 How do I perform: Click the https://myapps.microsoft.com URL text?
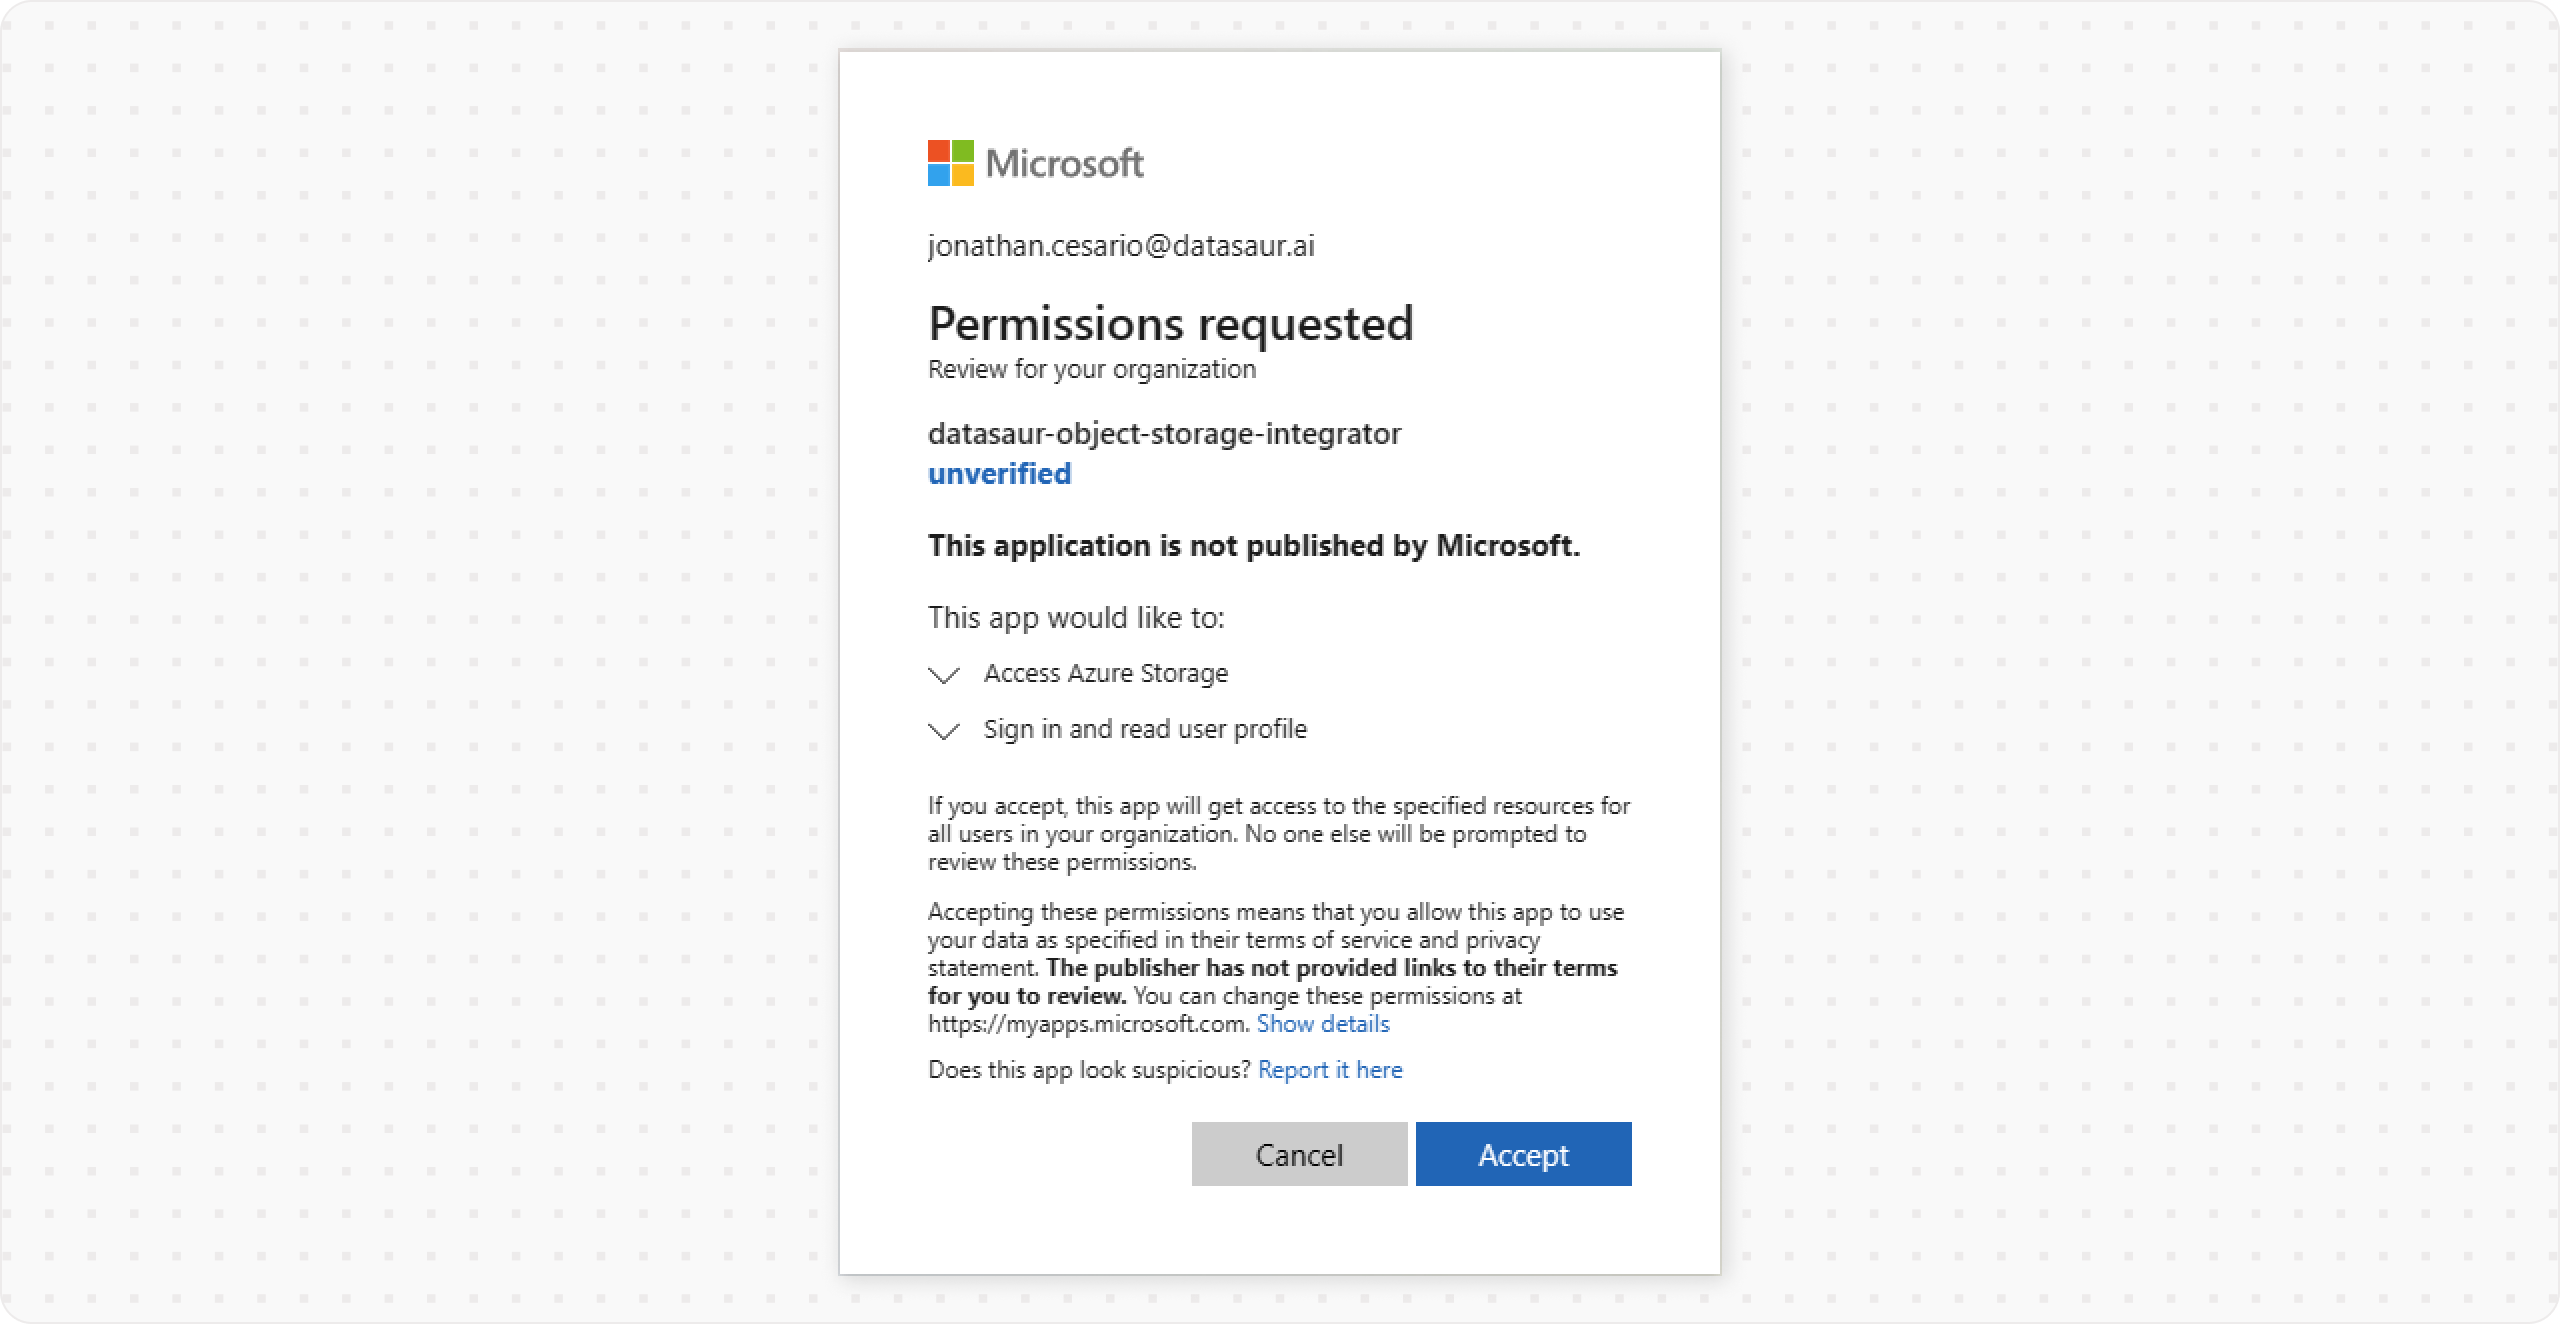coord(1088,1024)
